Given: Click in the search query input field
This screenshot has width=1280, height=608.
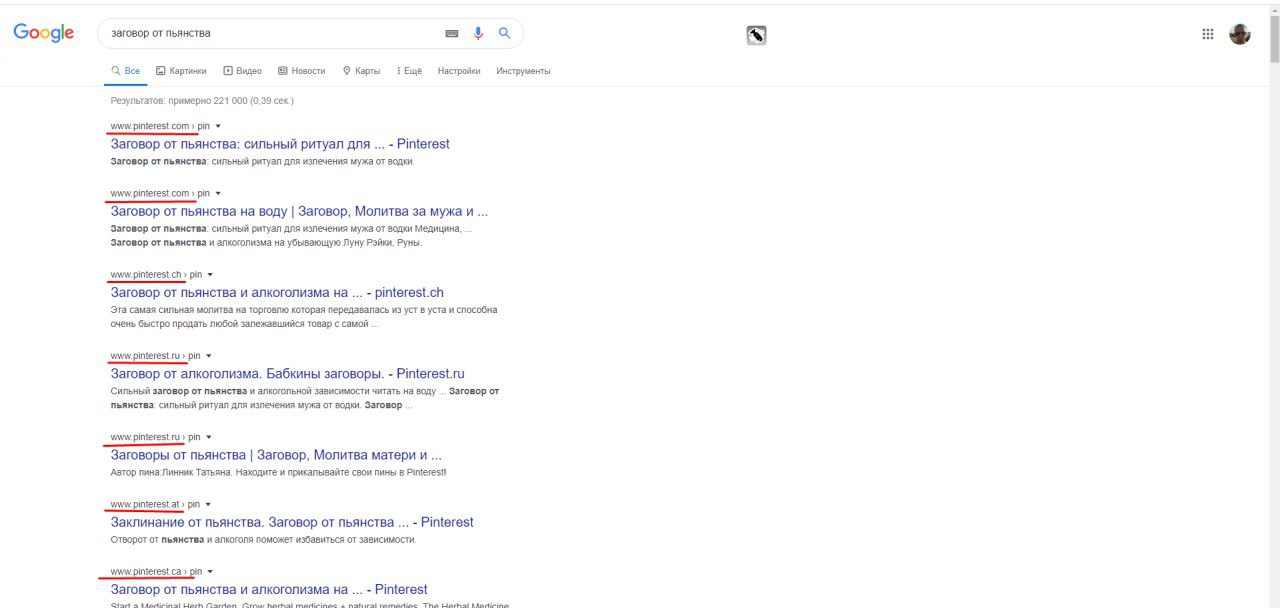Looking at the screenshot, I should 270,33.
